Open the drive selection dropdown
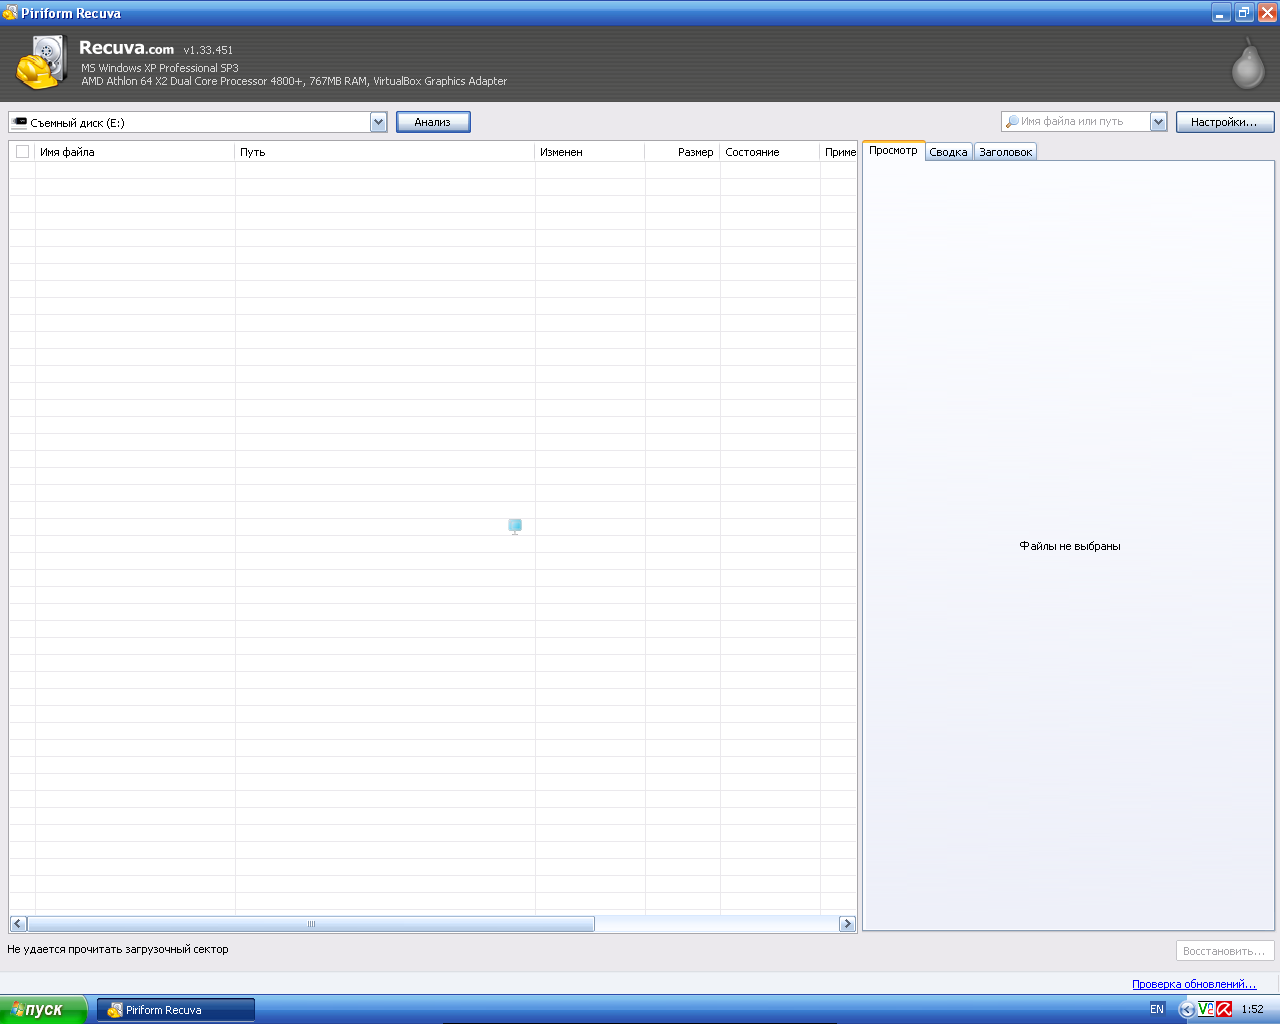This screenshot has height=1024, width=1280. [x=378, y=122]
